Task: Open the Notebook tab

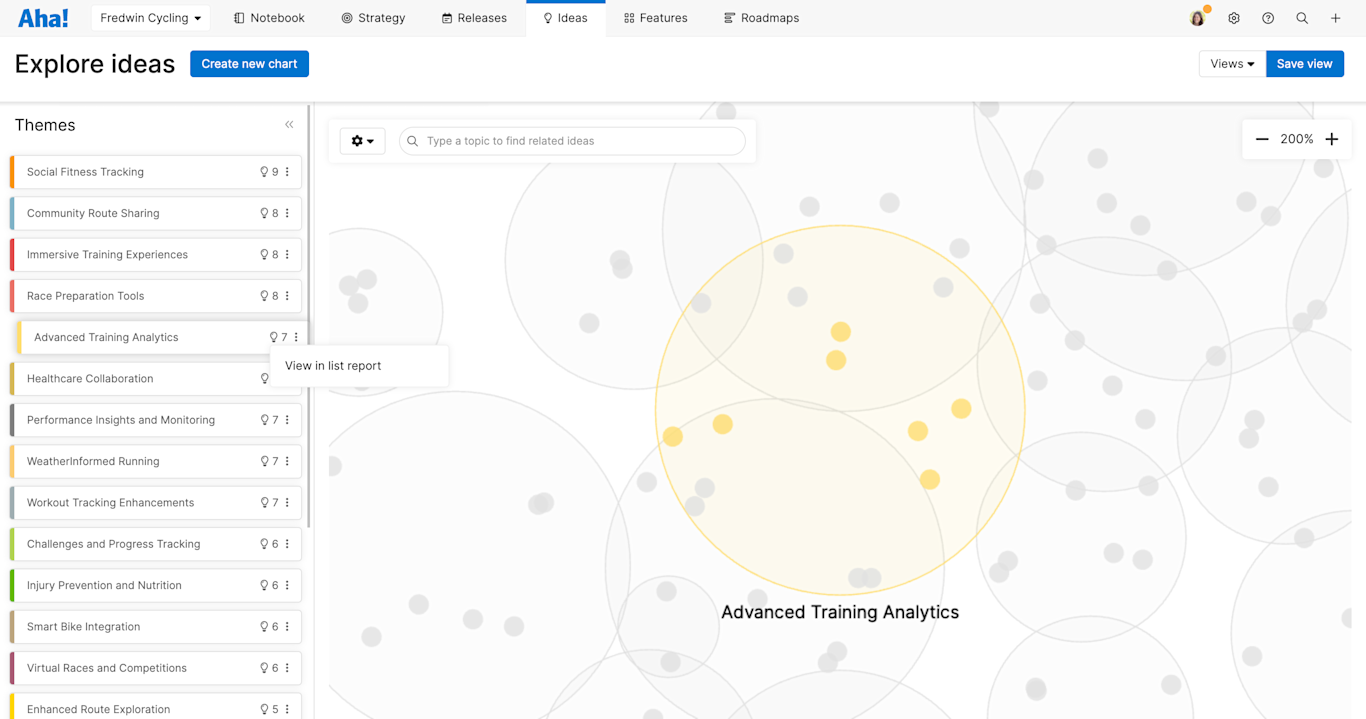Action: tap(269, 18)
